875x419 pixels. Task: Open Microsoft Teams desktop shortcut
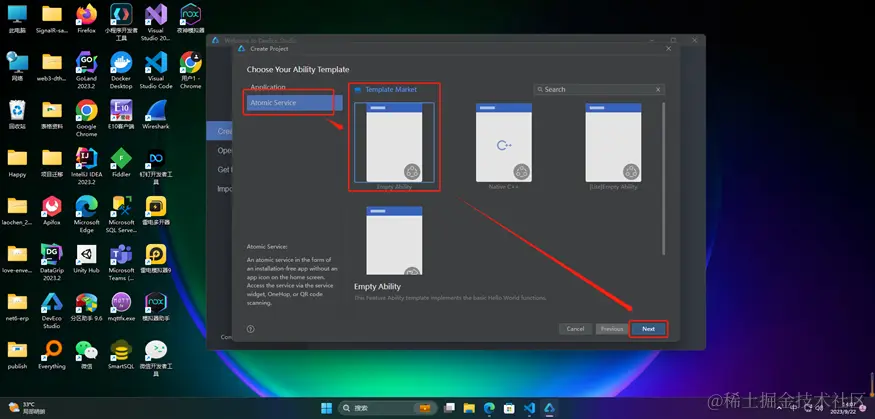click(121, 262)
